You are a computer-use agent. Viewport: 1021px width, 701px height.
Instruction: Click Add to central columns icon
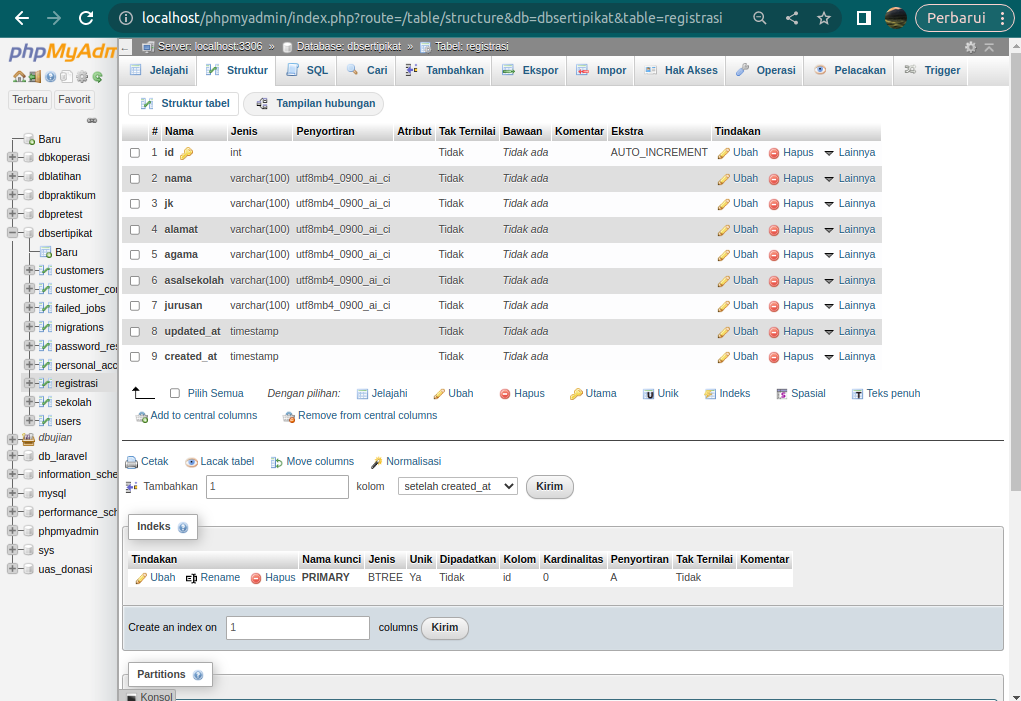141,417
